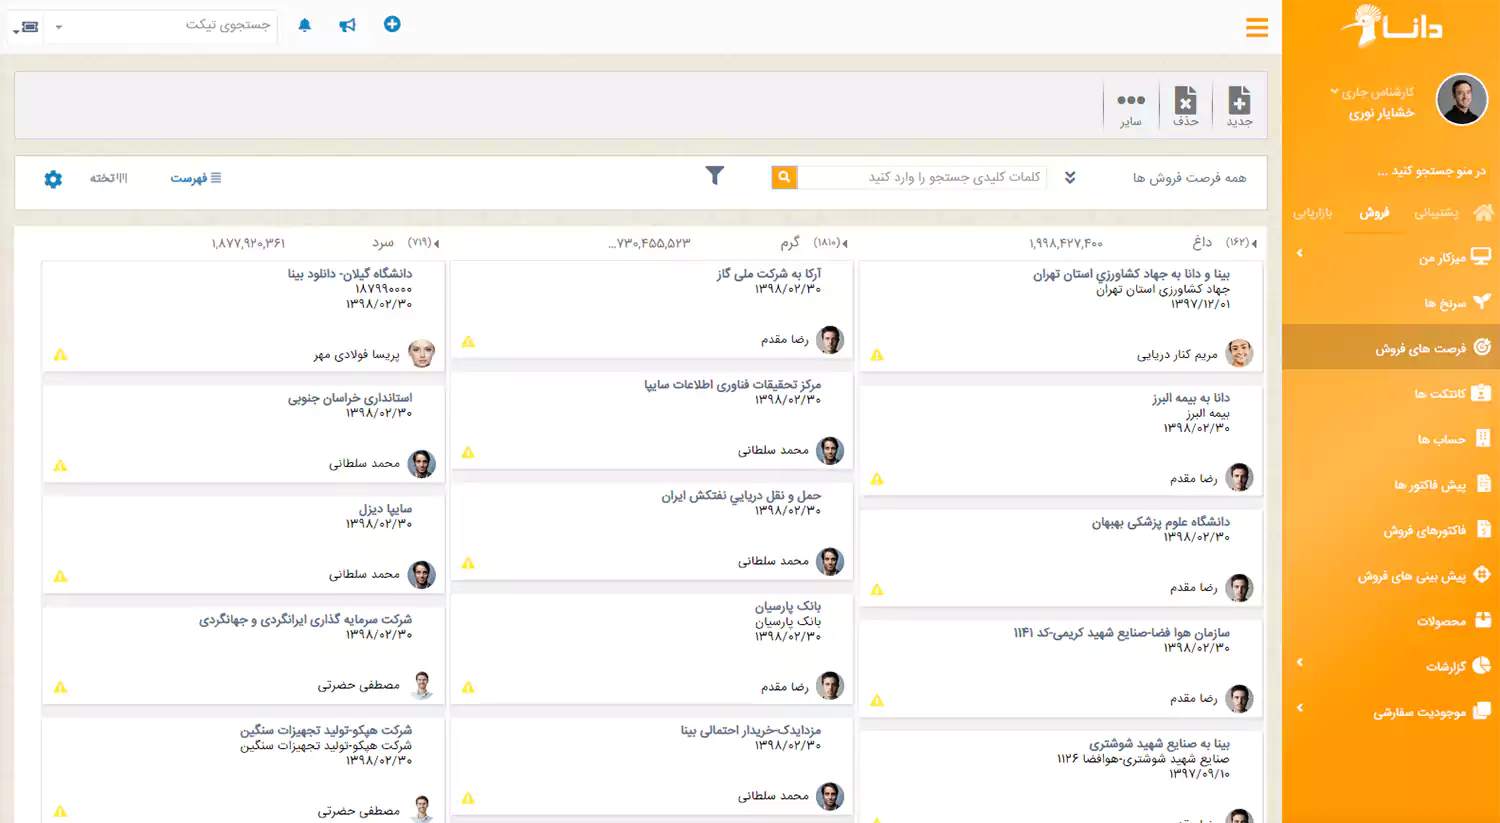This screenshot has width=1500, height=823.
Task: Collapse the hot (داغ) column
Action: pyautogui.click(x=1254, y=243)
